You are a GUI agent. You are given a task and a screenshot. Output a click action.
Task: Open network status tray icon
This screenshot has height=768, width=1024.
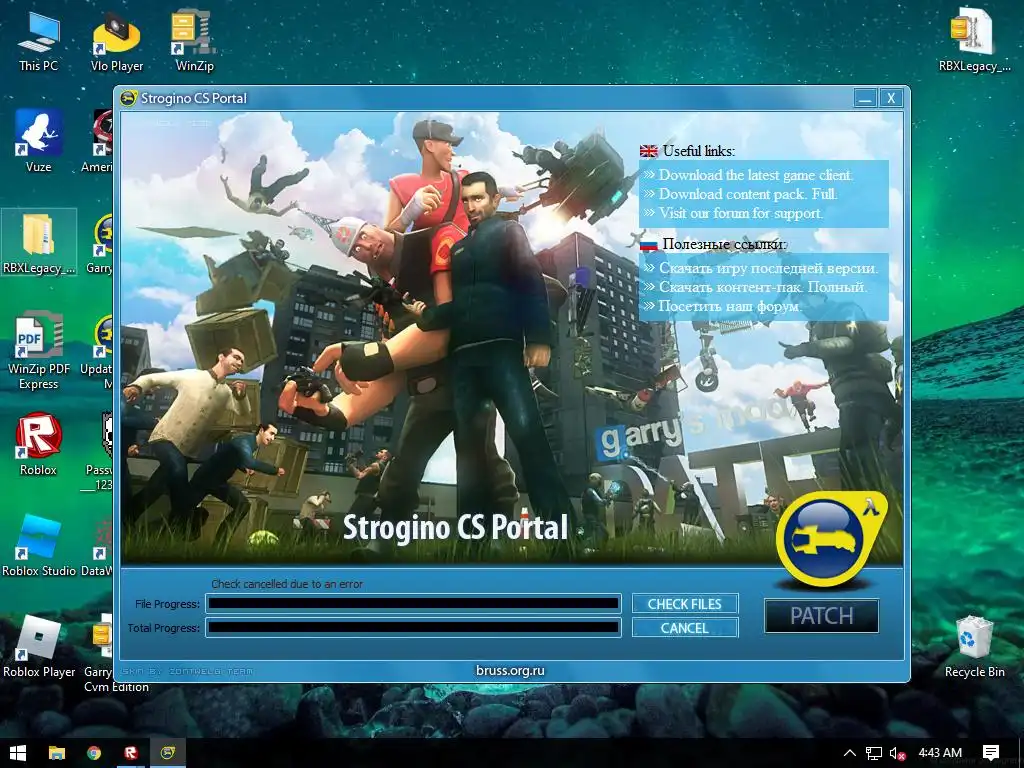tap(874, 753)
